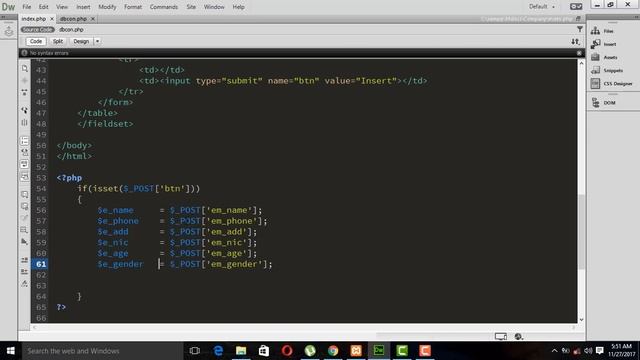The image size is (640, 360).
Task: Click the globe preview icon in status bar
Action: pyautogui.click(x=518, y=336)
